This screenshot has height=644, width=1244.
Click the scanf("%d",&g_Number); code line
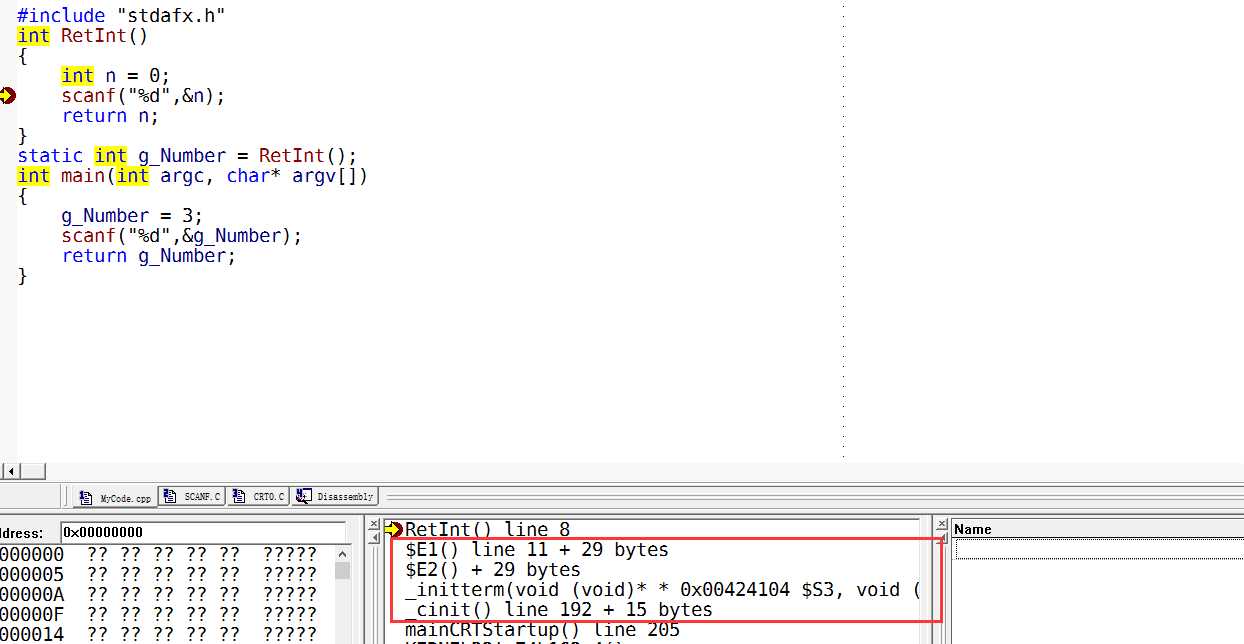click(181, 235)
